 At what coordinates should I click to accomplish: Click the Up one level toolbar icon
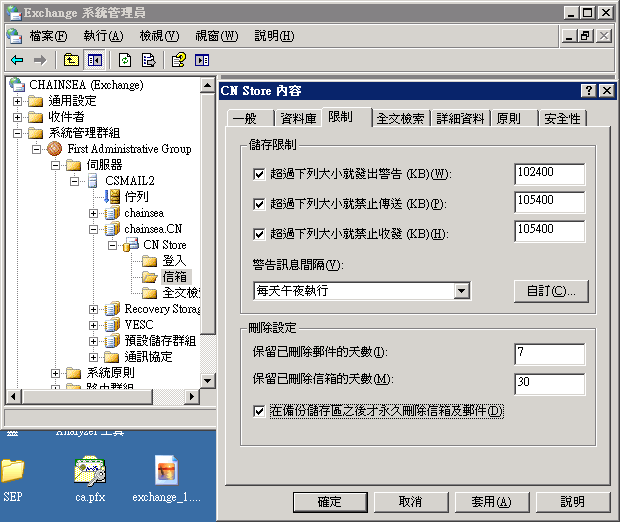coord(71,61)
